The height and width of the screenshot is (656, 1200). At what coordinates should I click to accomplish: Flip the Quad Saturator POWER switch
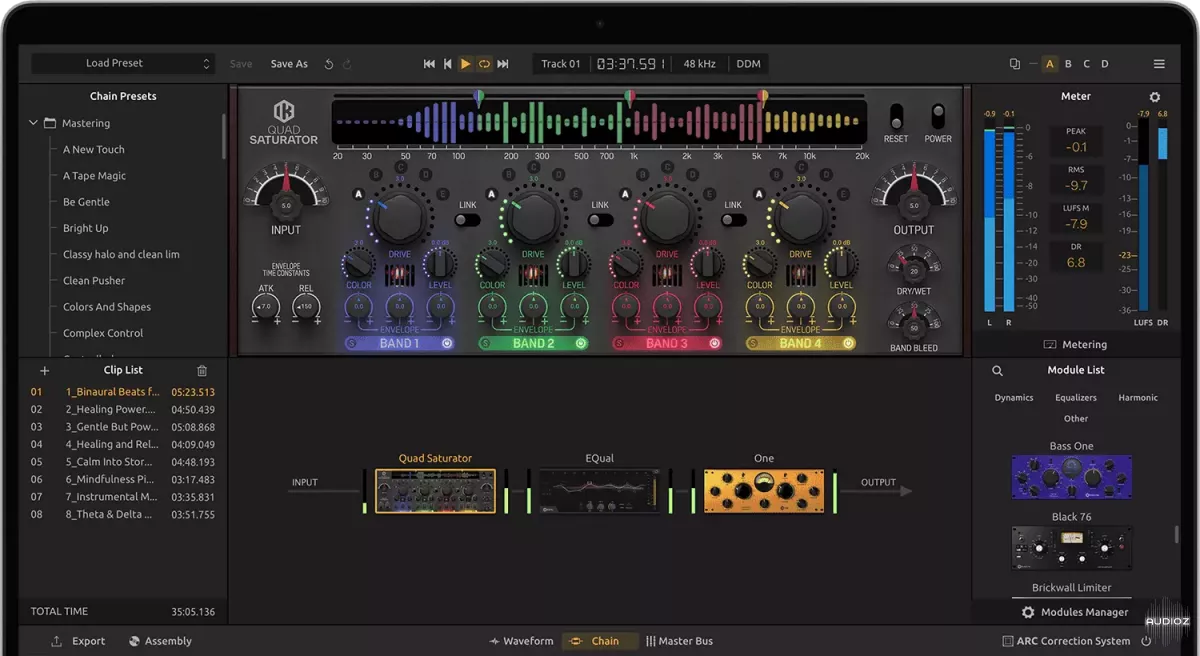coord(938,116)
